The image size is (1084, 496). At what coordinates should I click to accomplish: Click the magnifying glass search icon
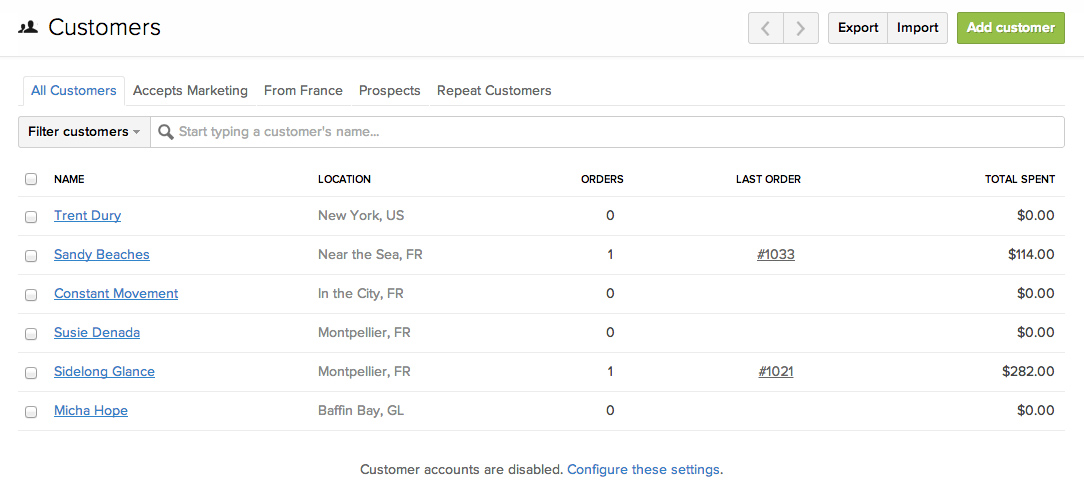pyautogui.click(x=166, y=132)
